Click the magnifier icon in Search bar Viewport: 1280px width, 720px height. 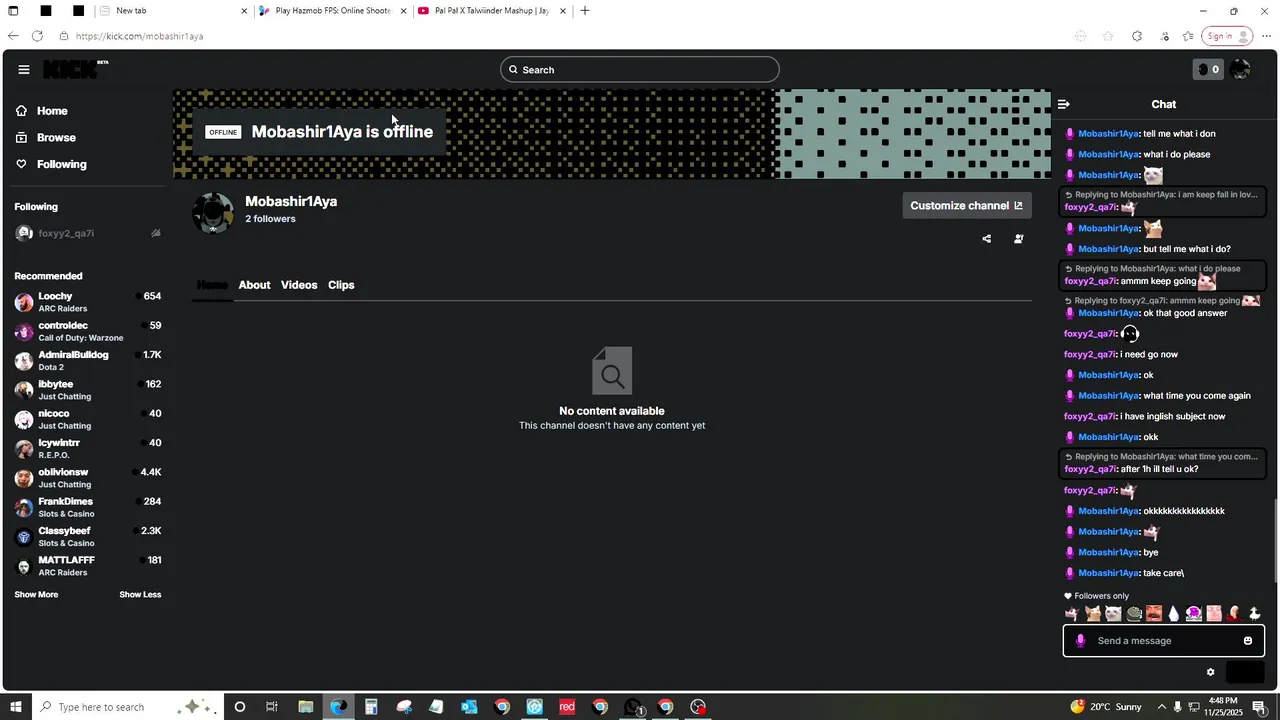pyautogui.click(x=513, y=70)
